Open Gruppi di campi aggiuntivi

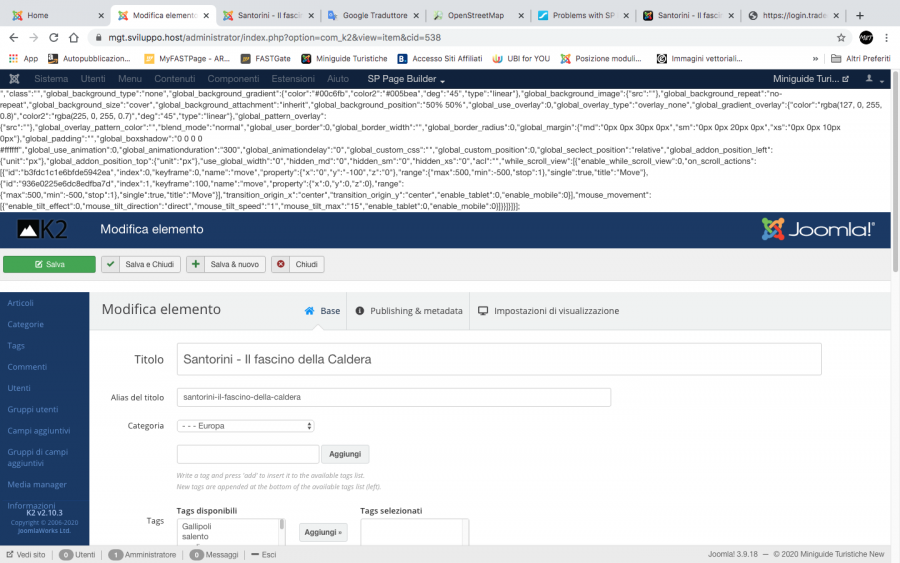click(38, 457)
